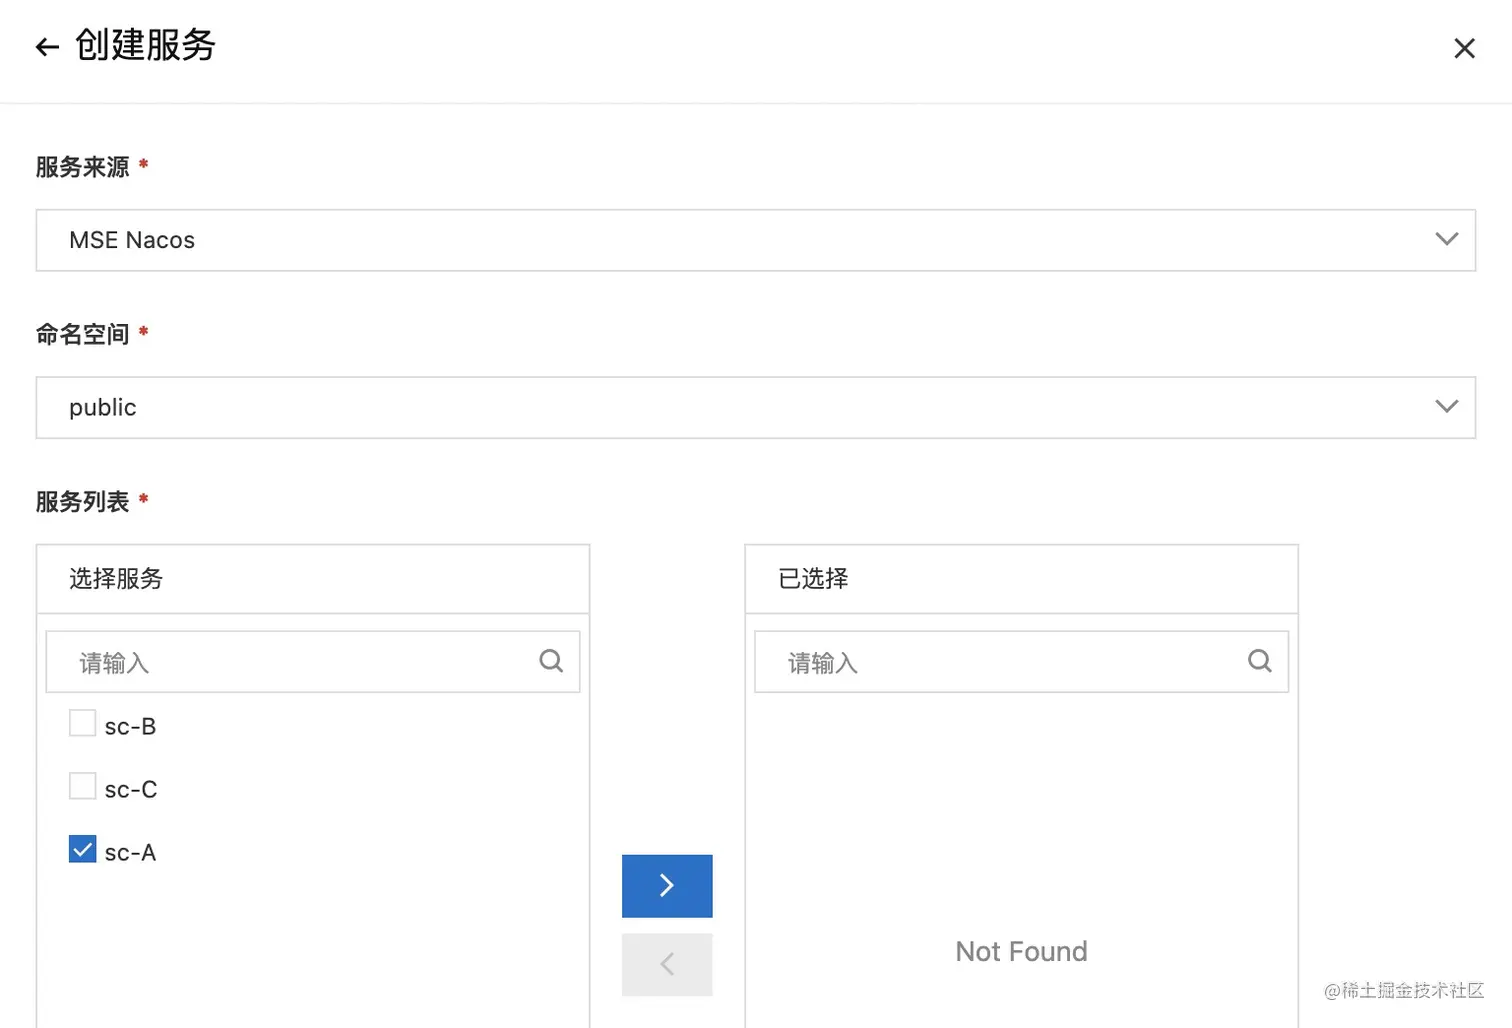This screenshot has height=1028, width=1512.
Task: Click chevron of MSE Nacos dropdown
Action: pyautogui.click(x=1446, y=239)
